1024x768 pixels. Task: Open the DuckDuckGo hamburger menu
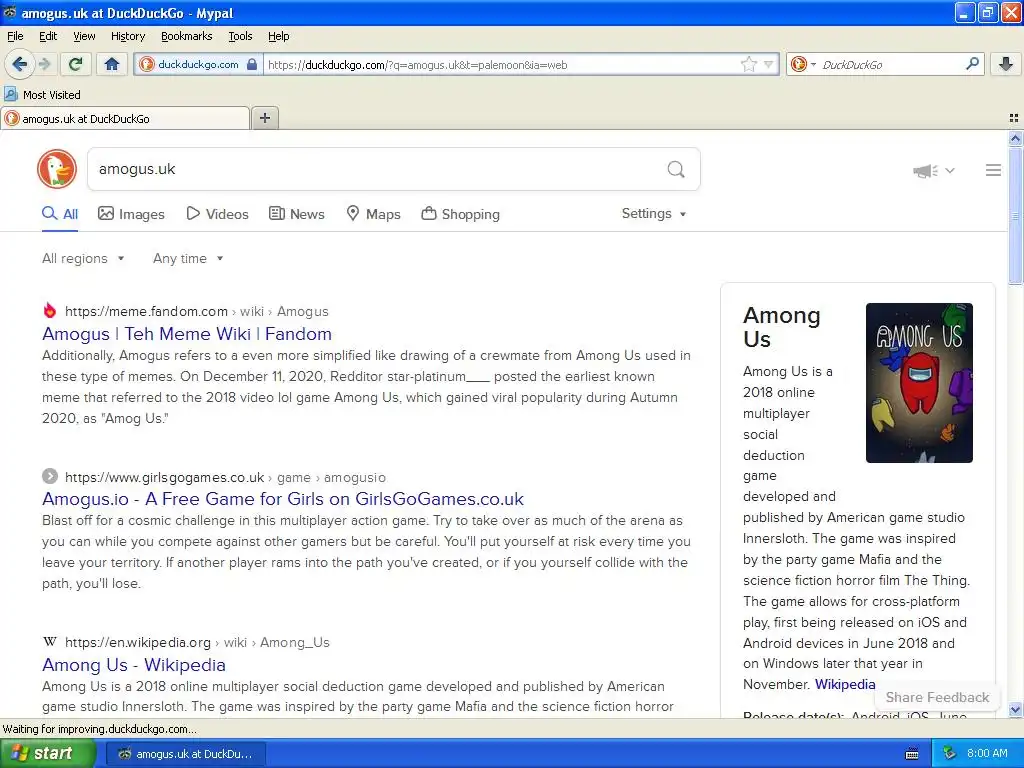[x=993, y=170]
